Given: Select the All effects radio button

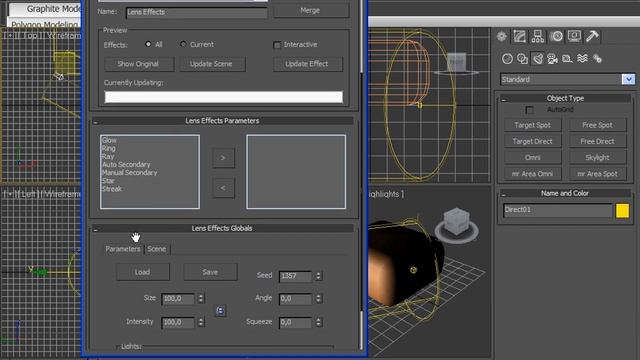Looking at the screenshot, I should 148,44.
